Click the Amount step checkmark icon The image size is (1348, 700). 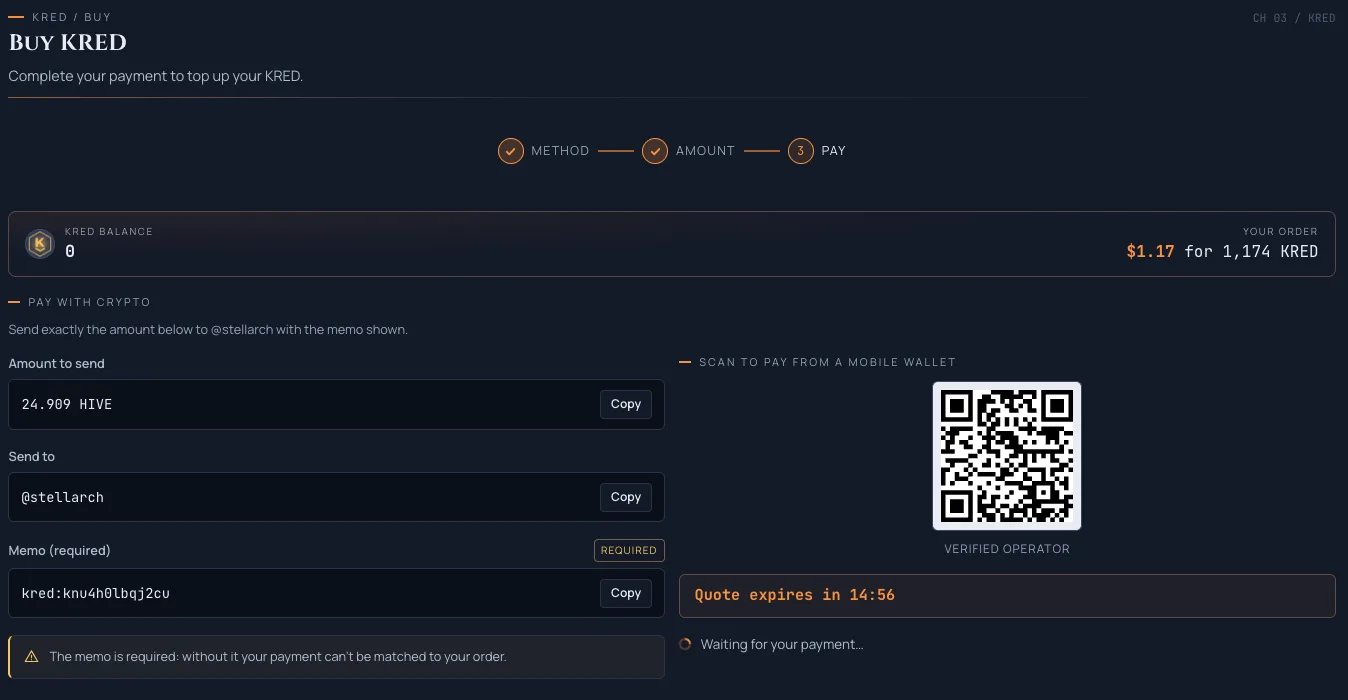pos(655,151)
